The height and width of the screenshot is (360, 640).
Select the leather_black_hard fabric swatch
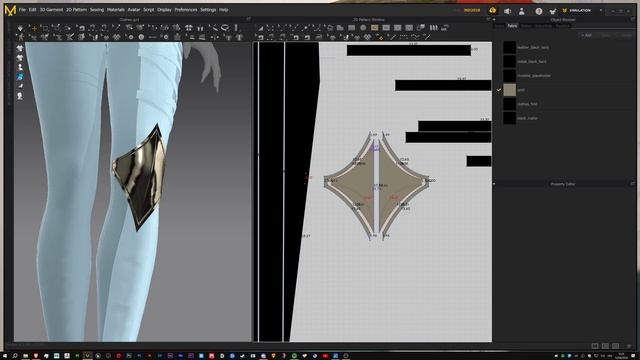click(x=509, y=47)
